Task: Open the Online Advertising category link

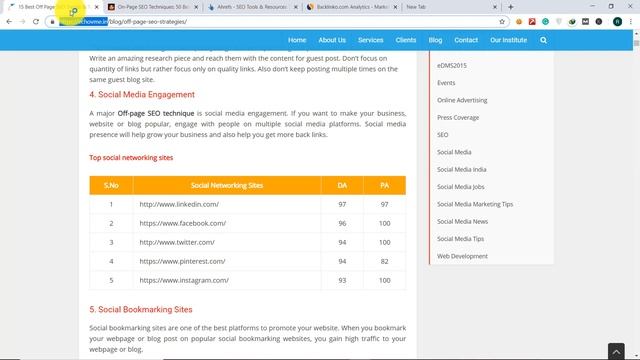Action: tap(462, 100)
